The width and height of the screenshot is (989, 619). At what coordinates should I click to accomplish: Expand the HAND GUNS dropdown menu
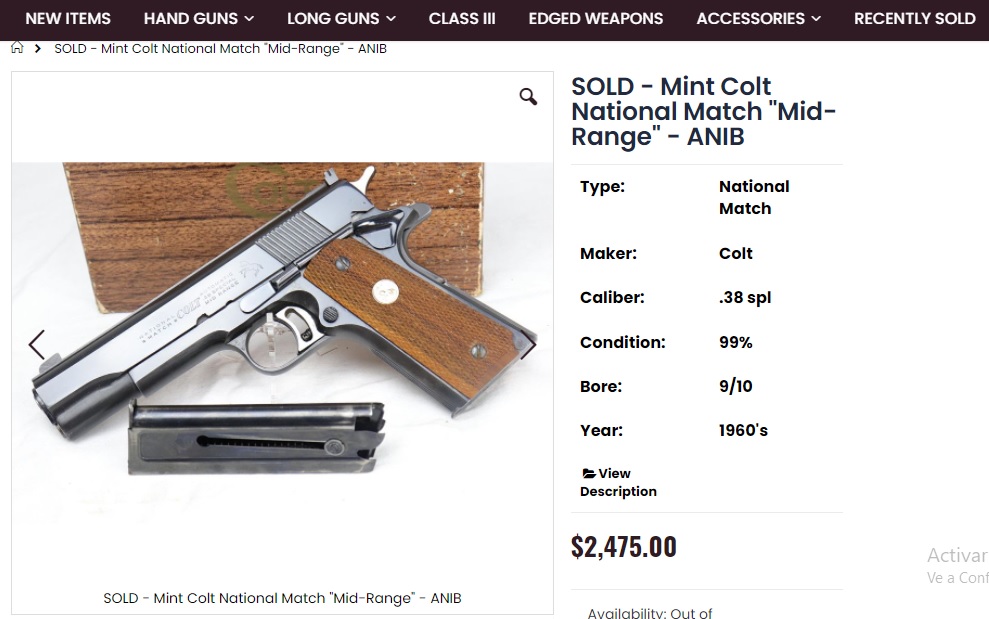click(198, 18)
